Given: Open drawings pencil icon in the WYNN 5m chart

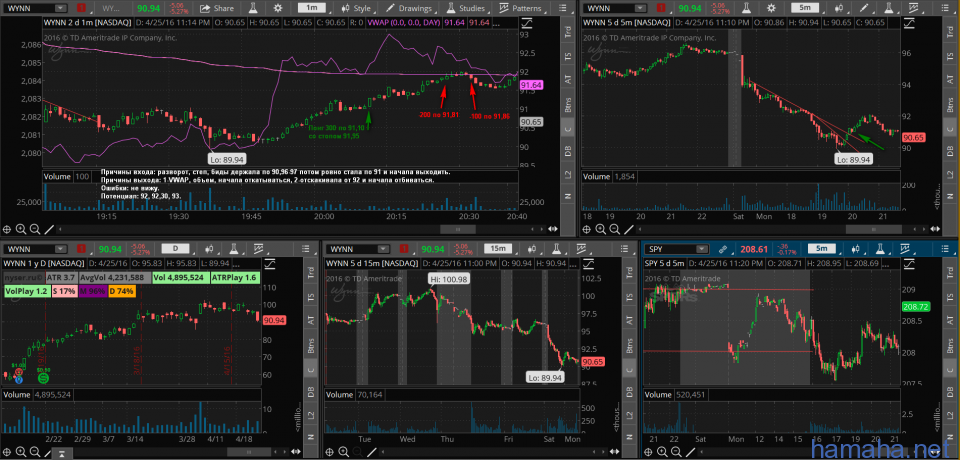Looking at the screenshot, I should [864, 8].
